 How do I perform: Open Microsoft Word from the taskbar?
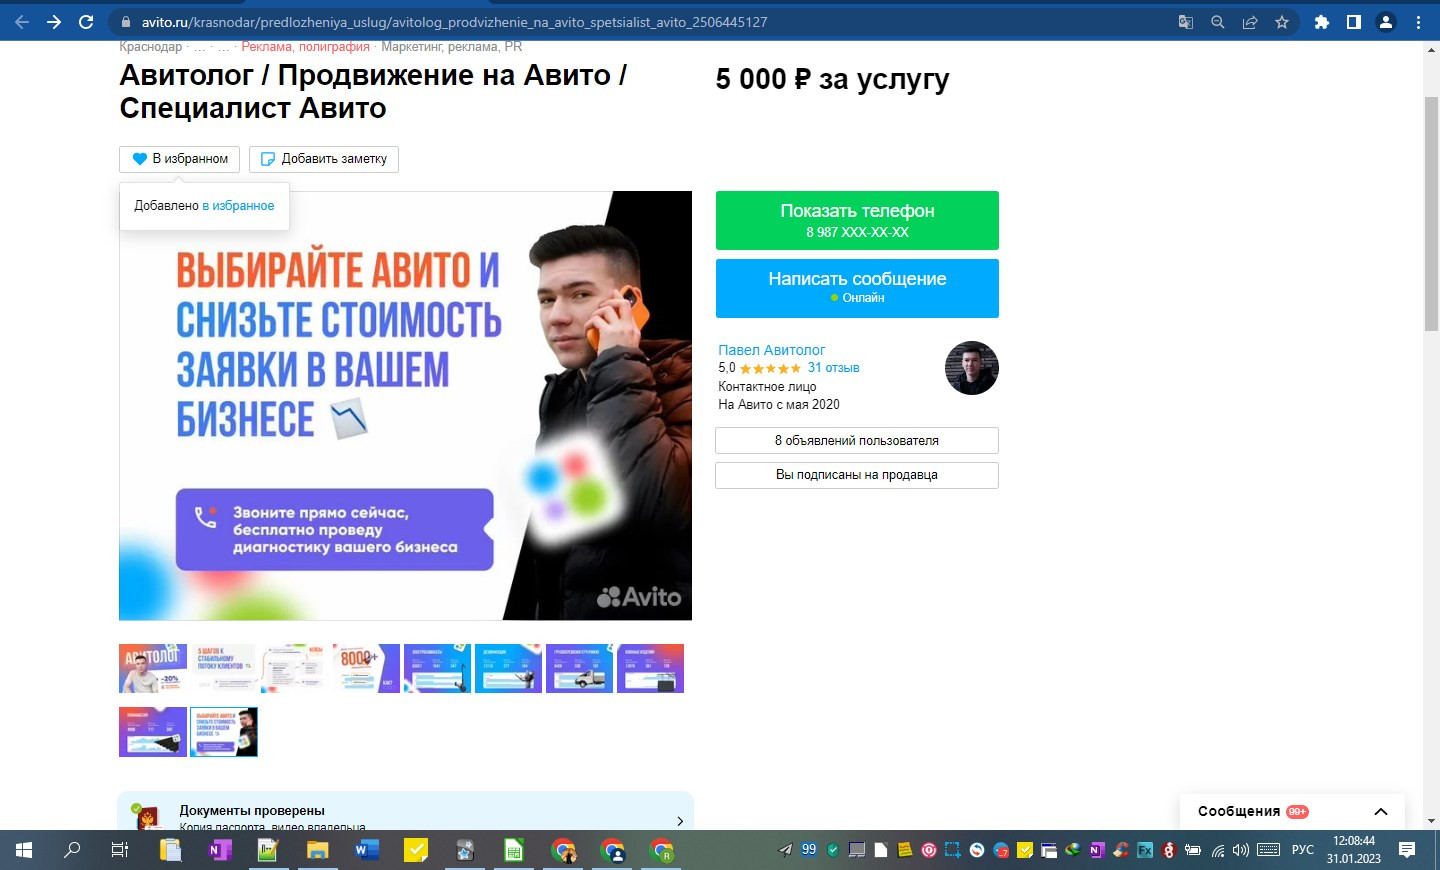coord(366,850)
